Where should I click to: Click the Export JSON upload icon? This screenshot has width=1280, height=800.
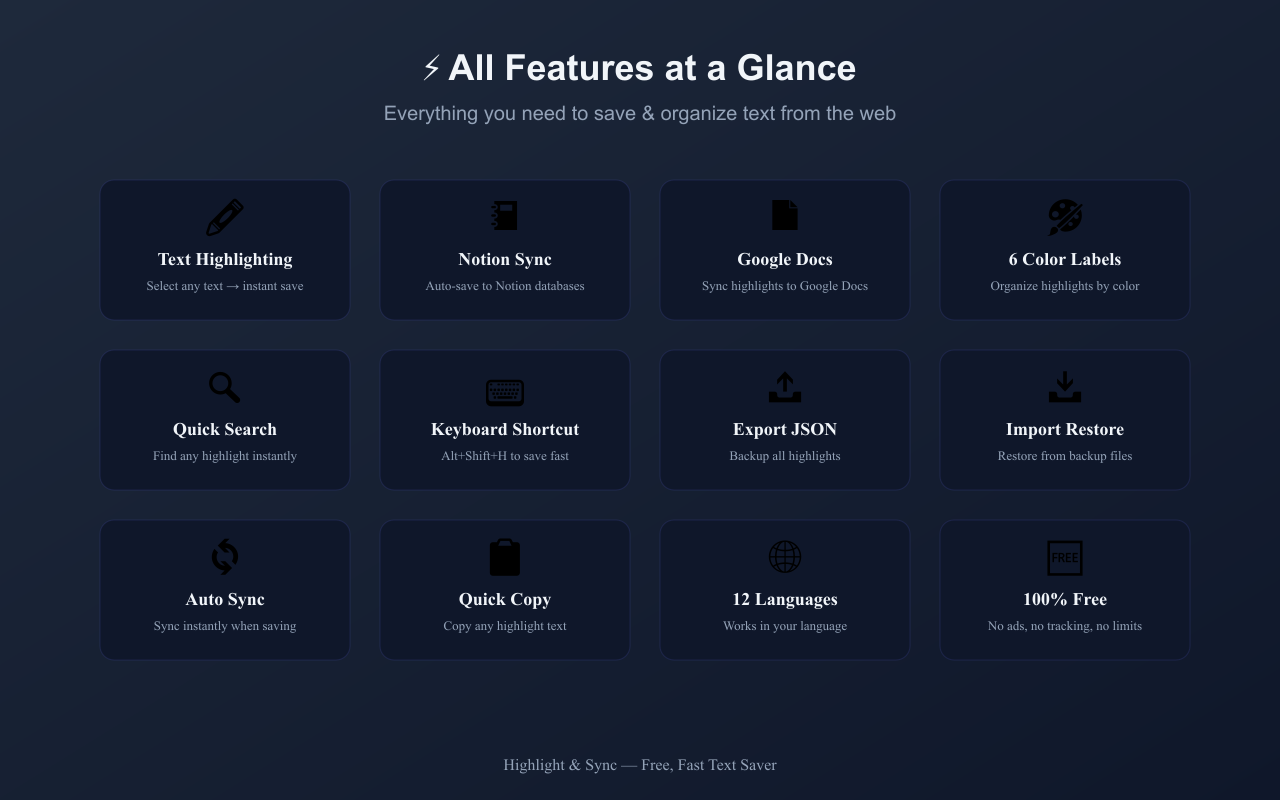pos(785,387)
